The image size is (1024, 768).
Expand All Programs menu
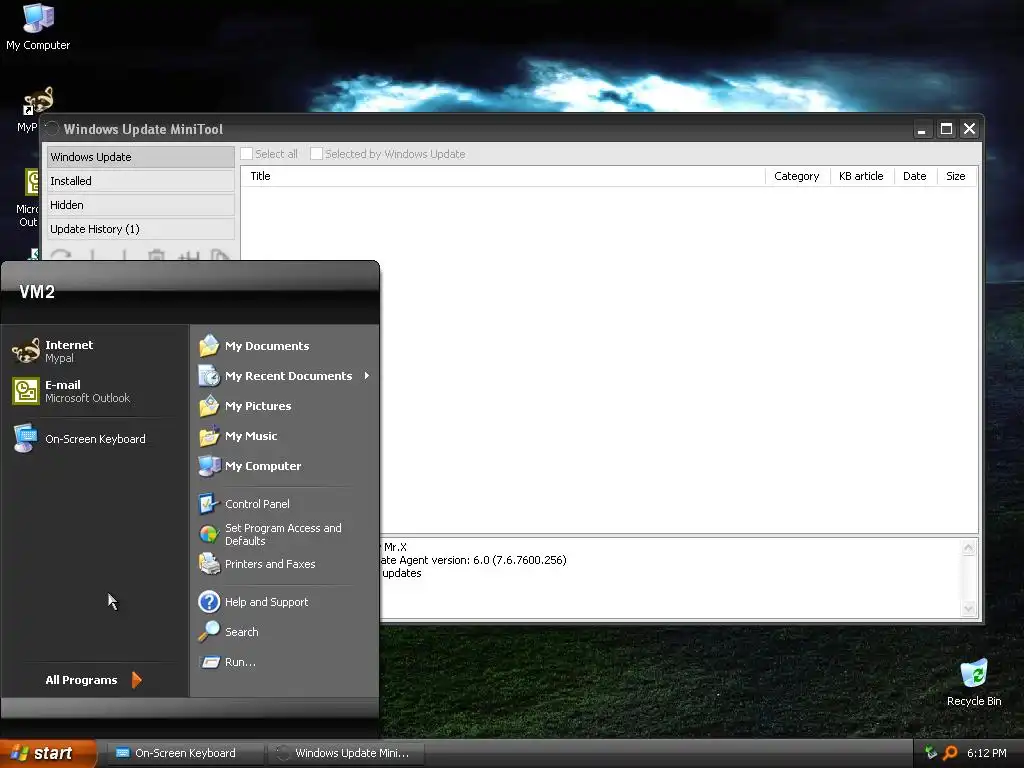tap(93, 680)
